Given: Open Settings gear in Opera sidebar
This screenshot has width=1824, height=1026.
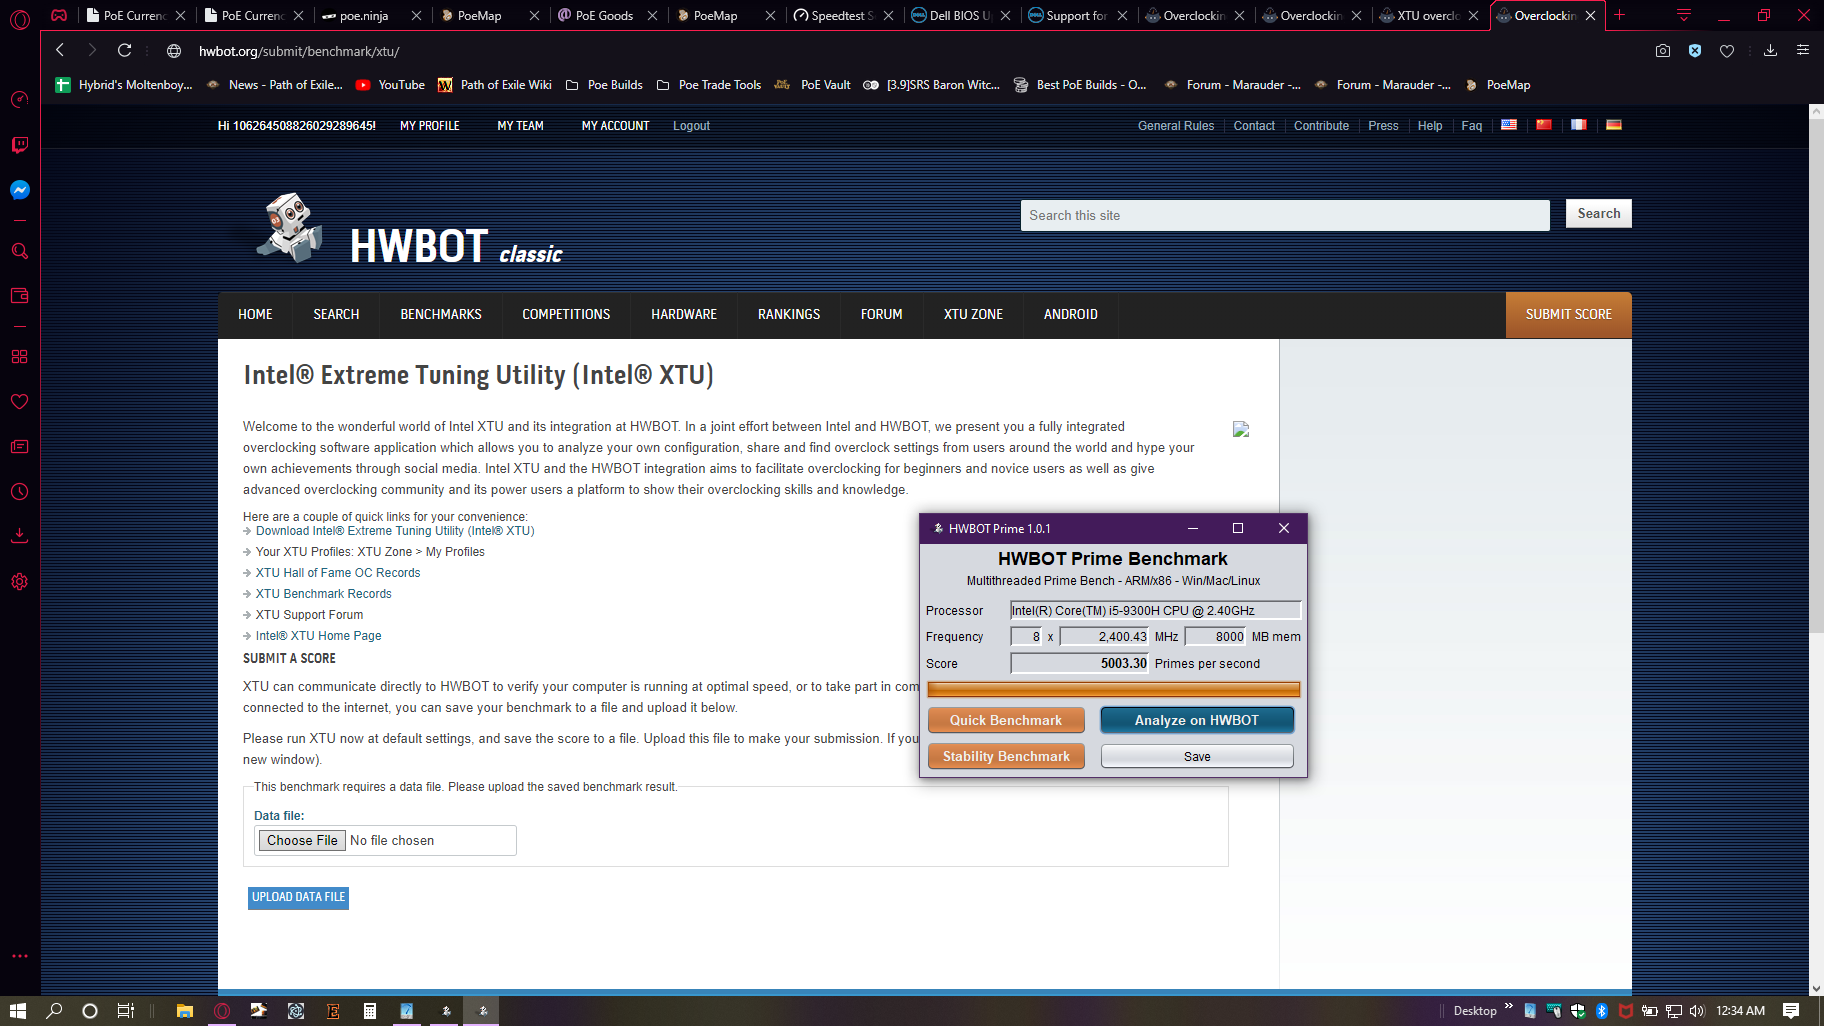Looking at the screenshot, I should [x=19, y=582].
